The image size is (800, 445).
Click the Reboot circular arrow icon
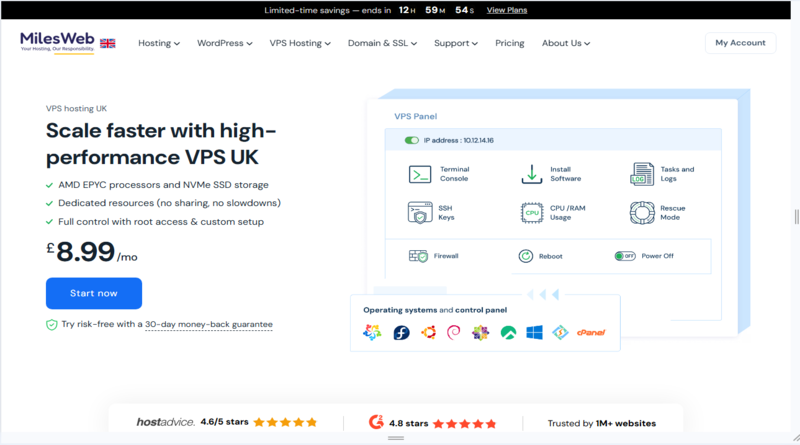pos(526,256)
